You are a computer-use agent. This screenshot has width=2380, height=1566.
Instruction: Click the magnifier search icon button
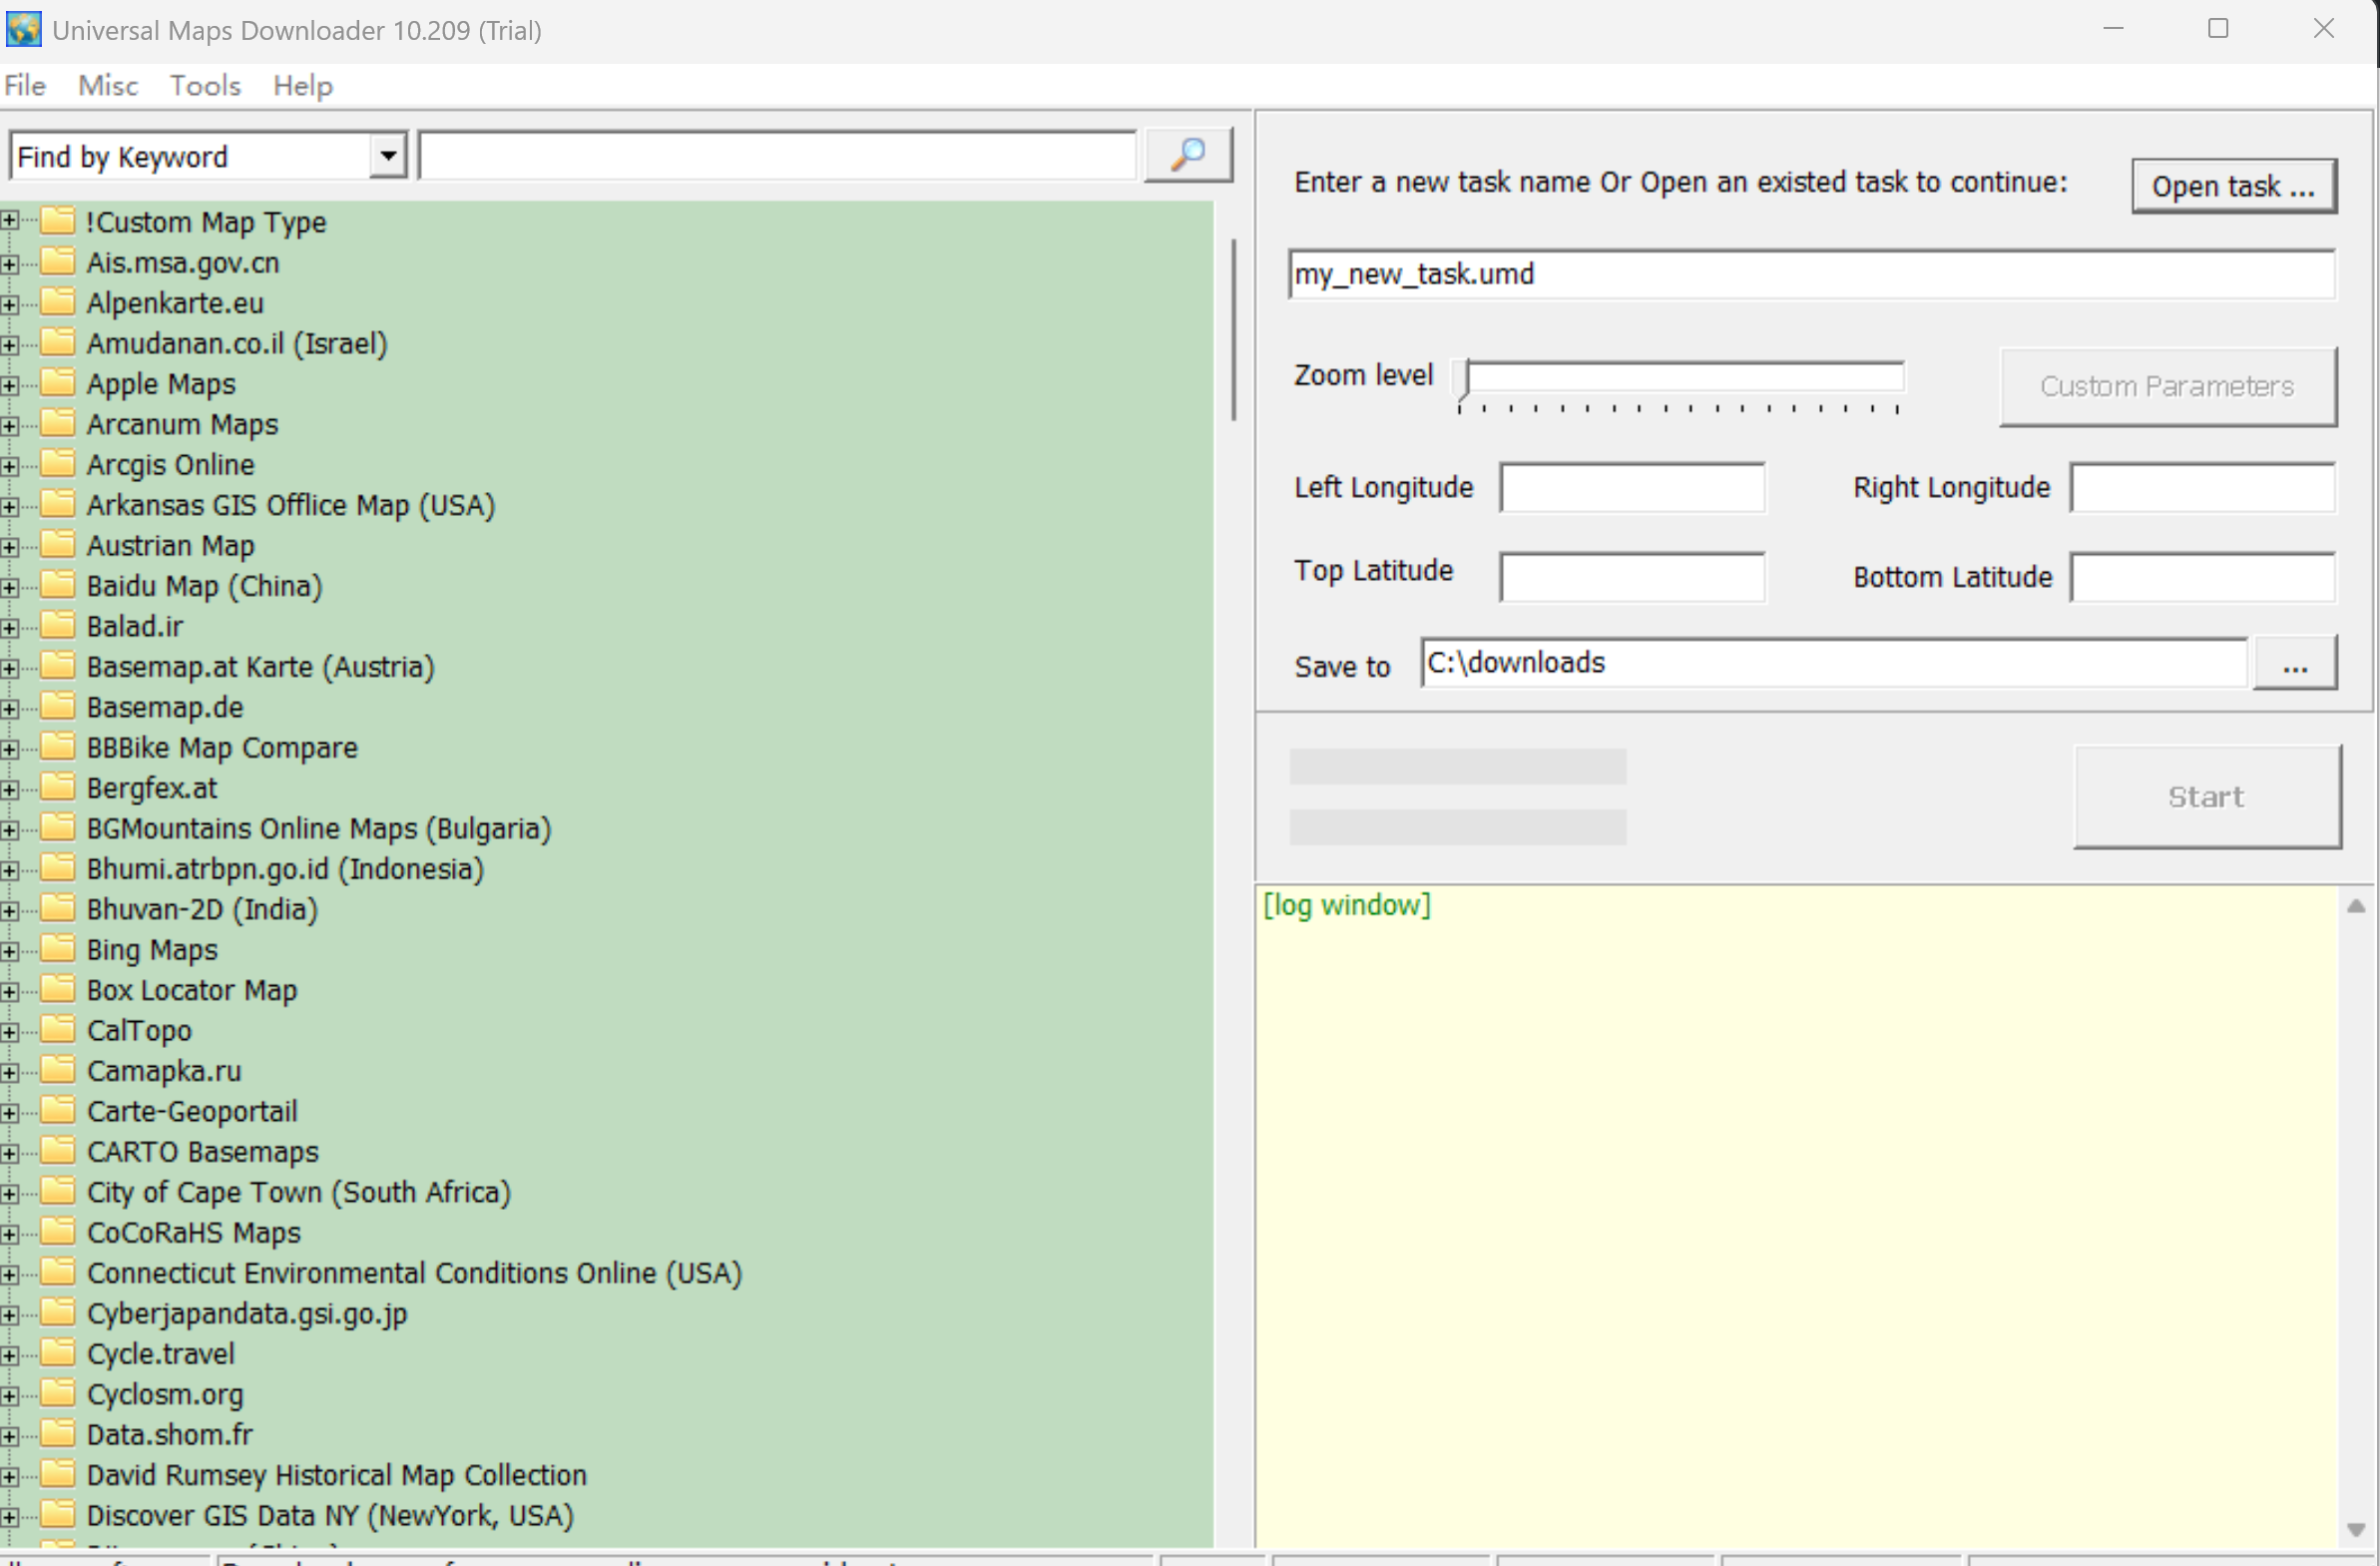pos(1187,155)
